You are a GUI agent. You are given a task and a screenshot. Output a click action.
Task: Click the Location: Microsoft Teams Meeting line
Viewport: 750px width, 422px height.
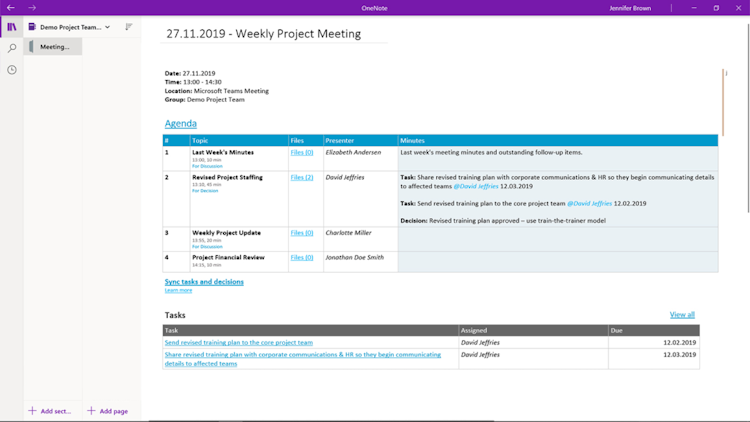coord(217,90)
